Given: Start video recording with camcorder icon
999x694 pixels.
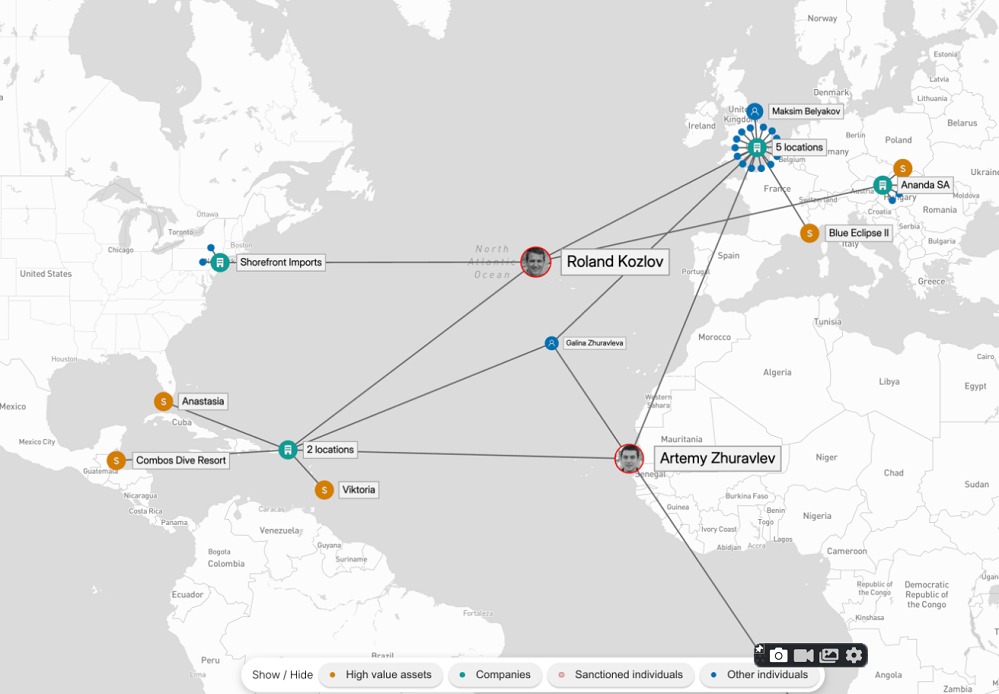Looking at the screenshot, I should (803, 655).
